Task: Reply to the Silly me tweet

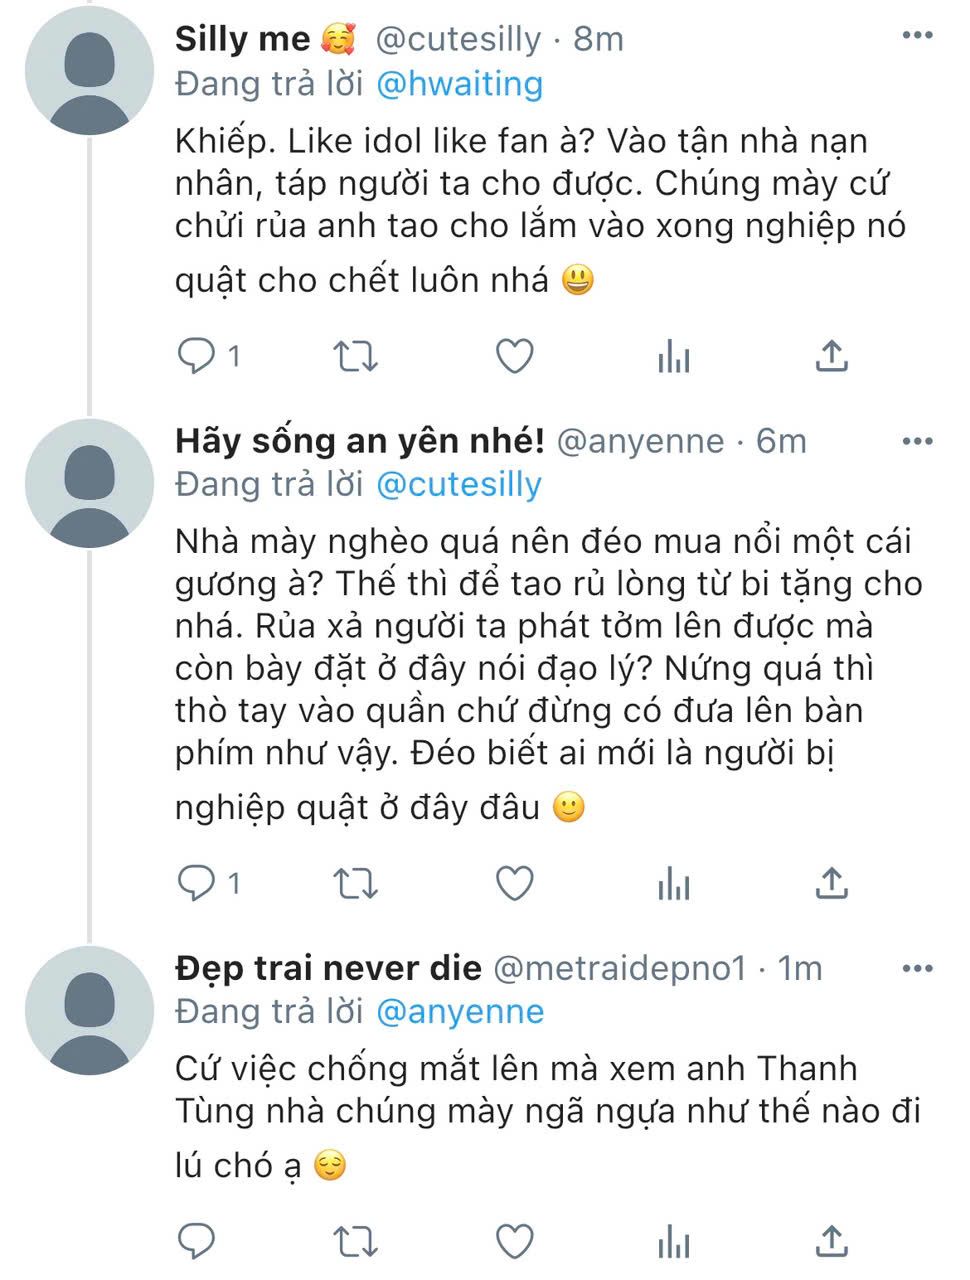Action: (195, 356)
